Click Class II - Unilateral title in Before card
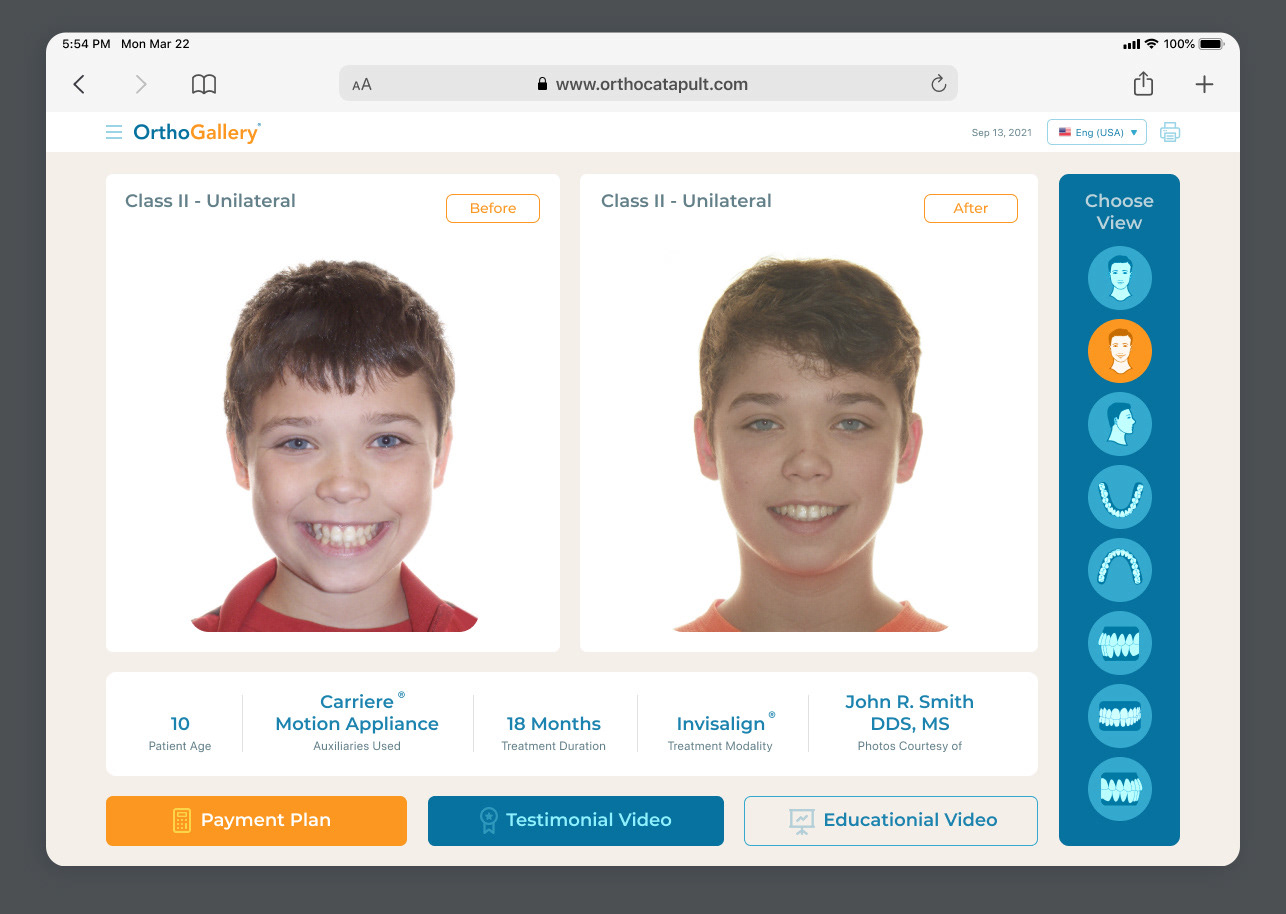Image resolution: width=1286 pixels, height=914 pixels. pos(210,201)
